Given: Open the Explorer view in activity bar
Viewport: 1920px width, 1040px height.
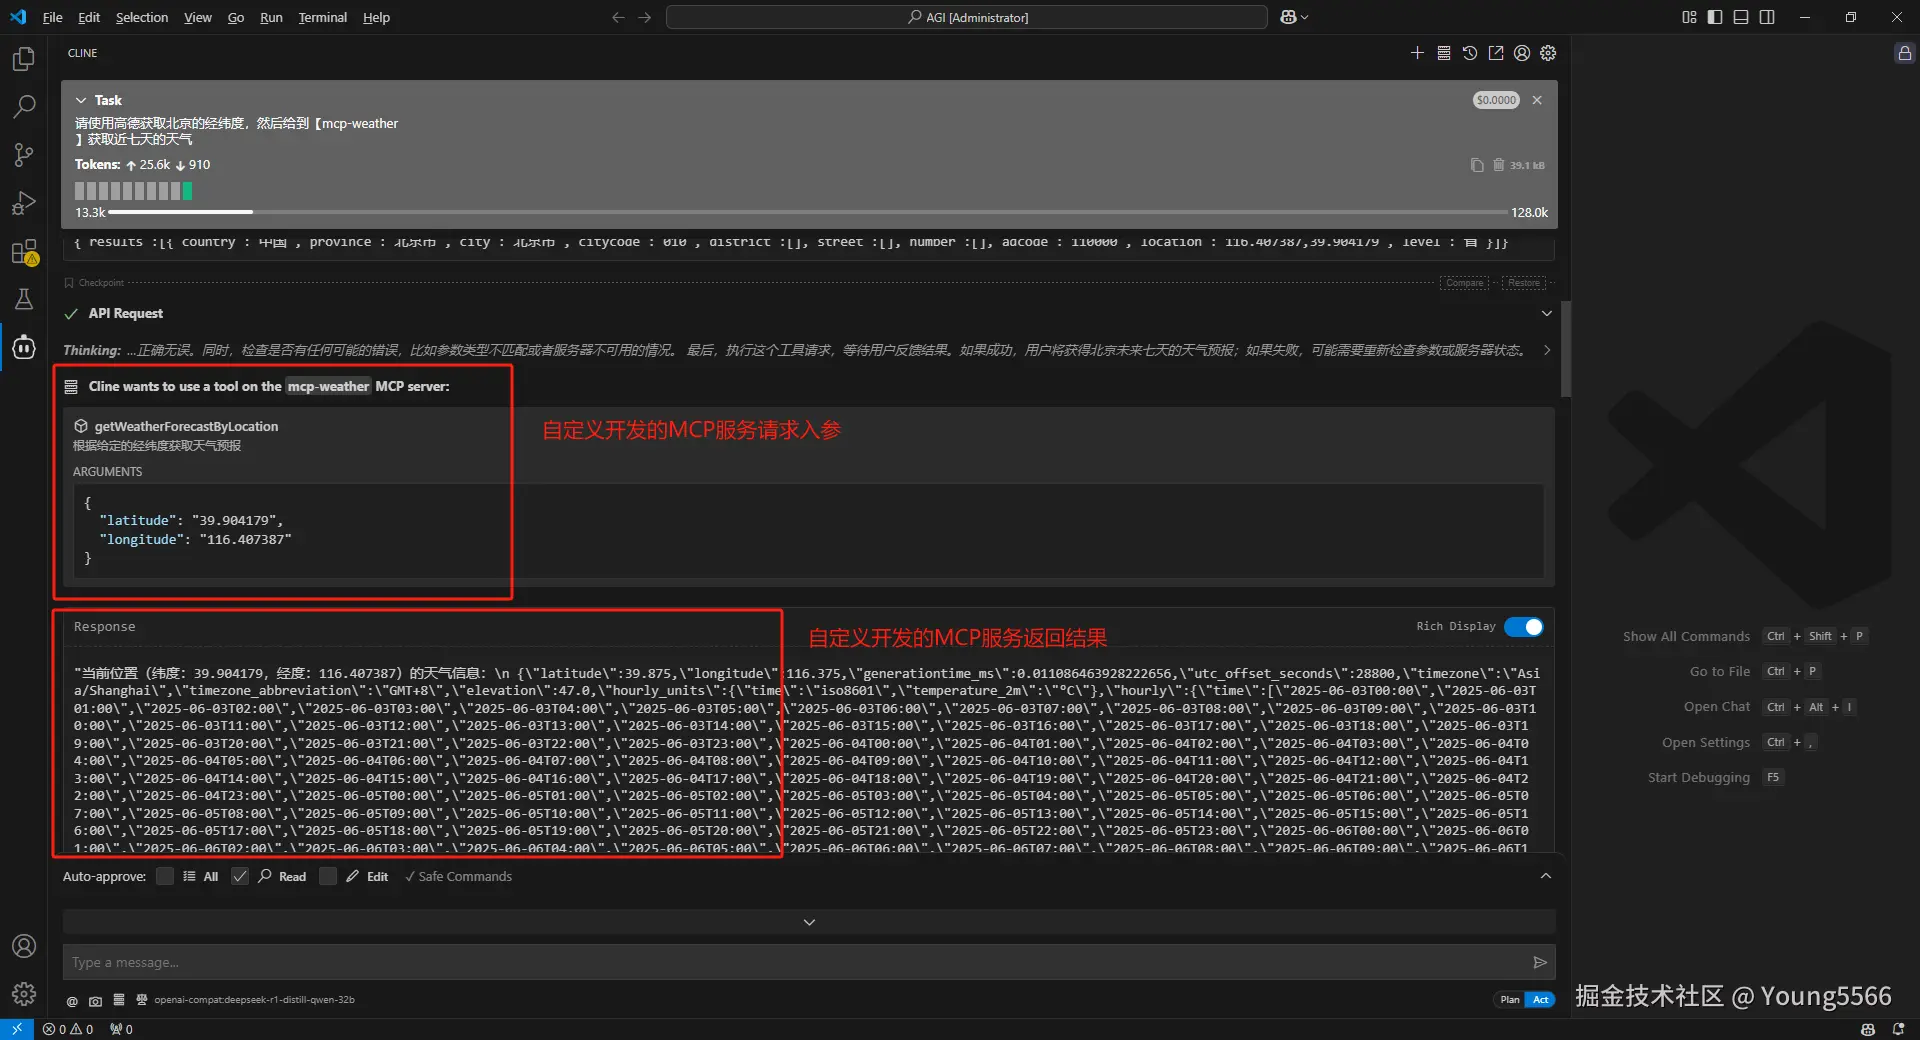Looking at the screenshot, I should coord(24,59).
